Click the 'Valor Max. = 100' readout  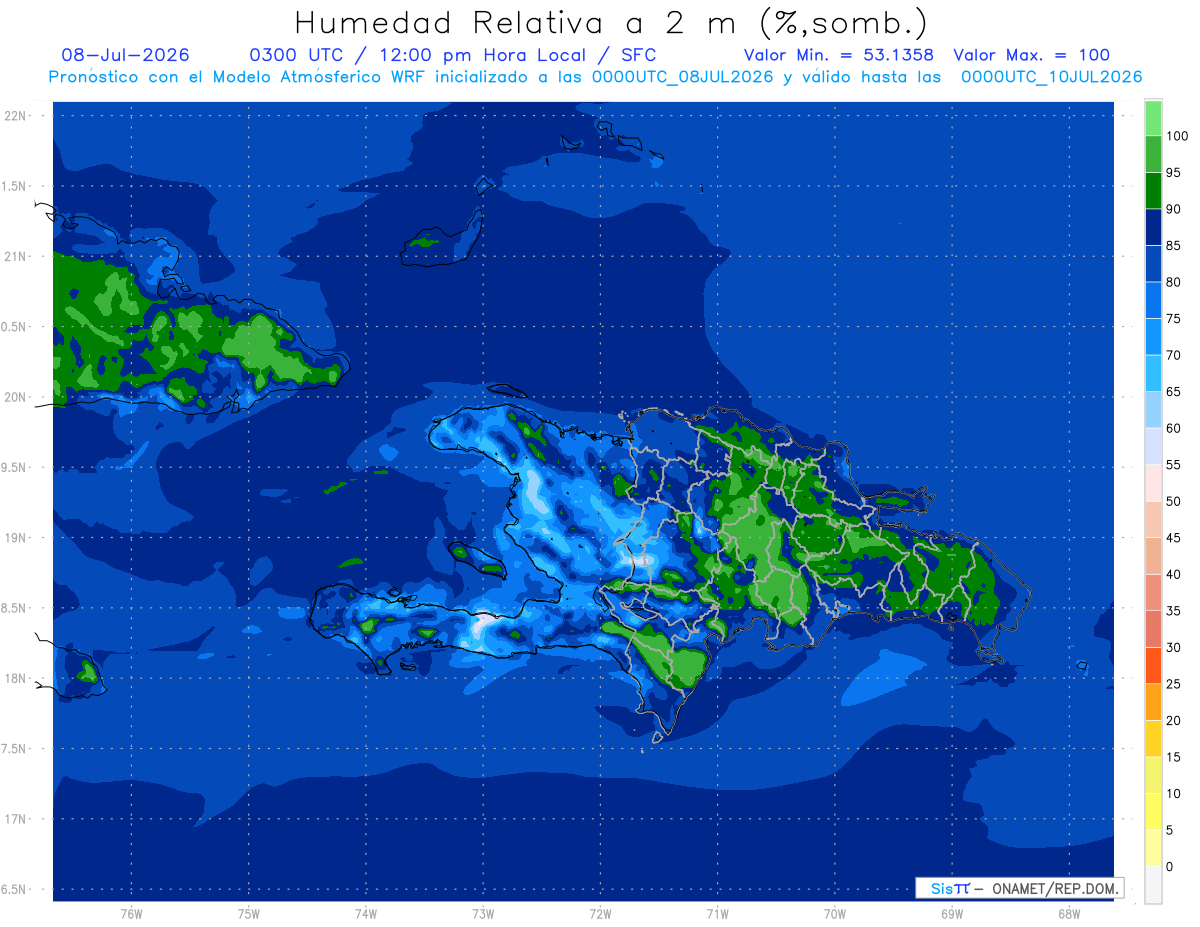[x=1032, y=55]
